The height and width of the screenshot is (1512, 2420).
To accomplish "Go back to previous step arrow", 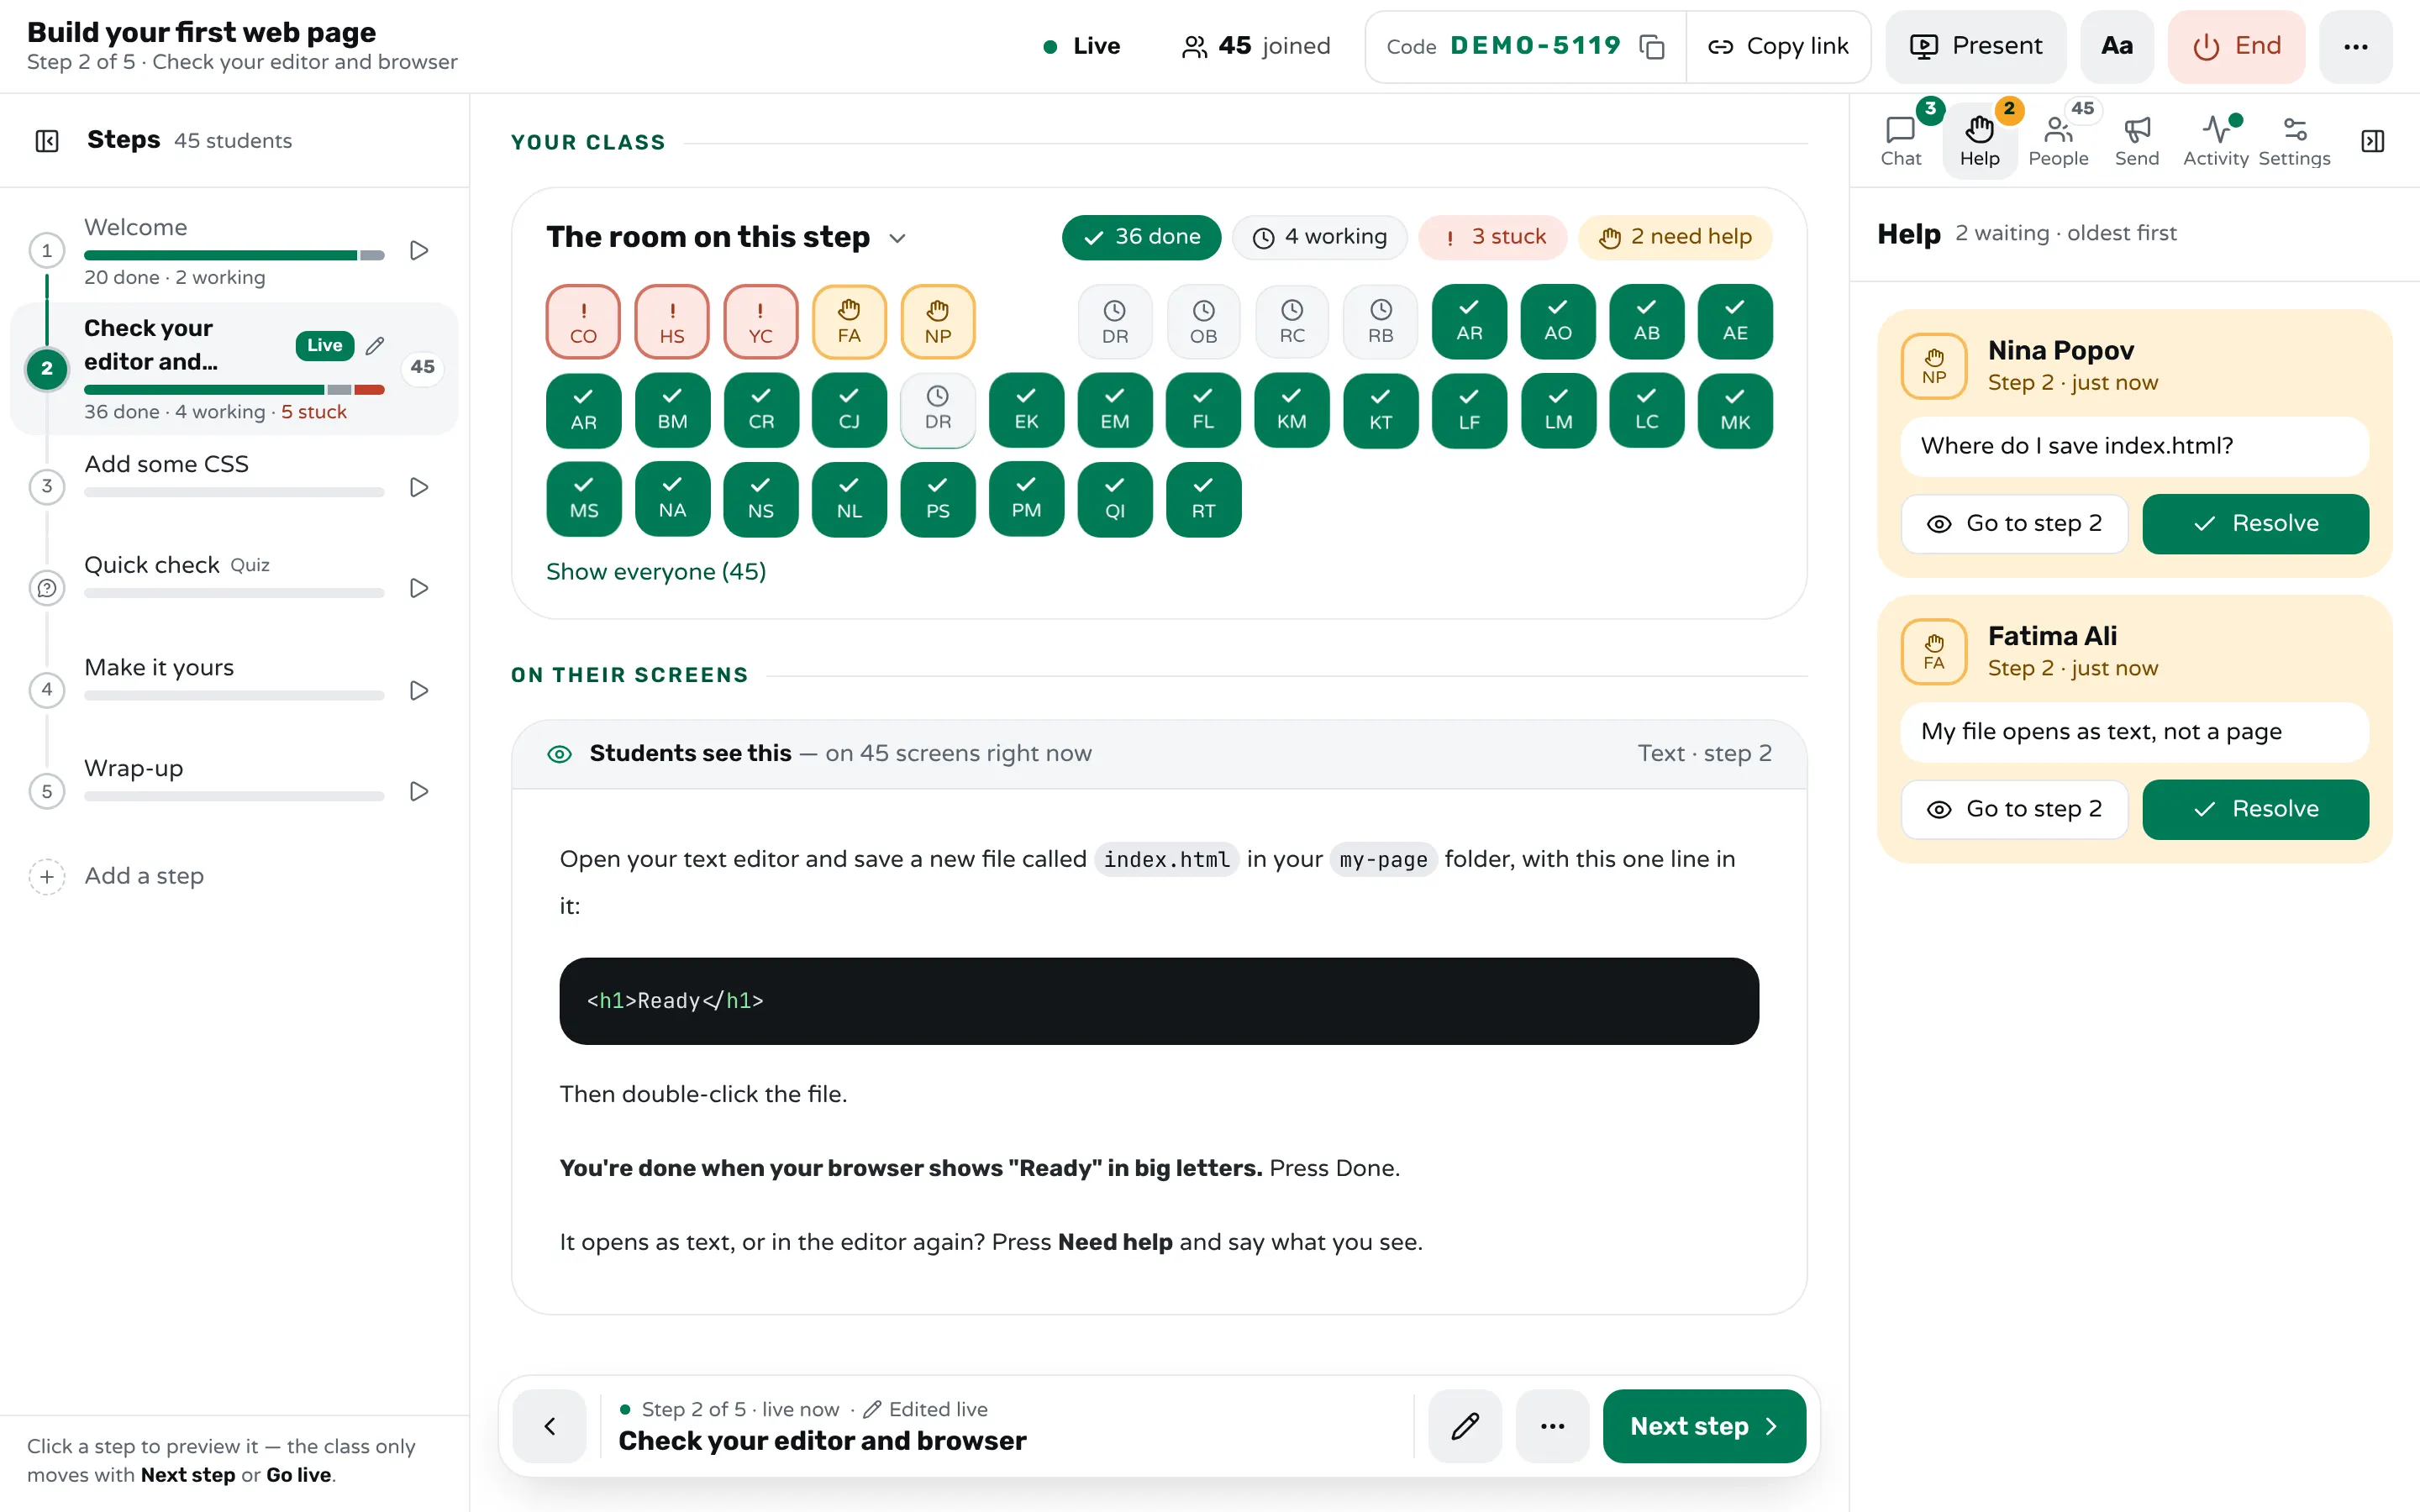I will 549,1426.
